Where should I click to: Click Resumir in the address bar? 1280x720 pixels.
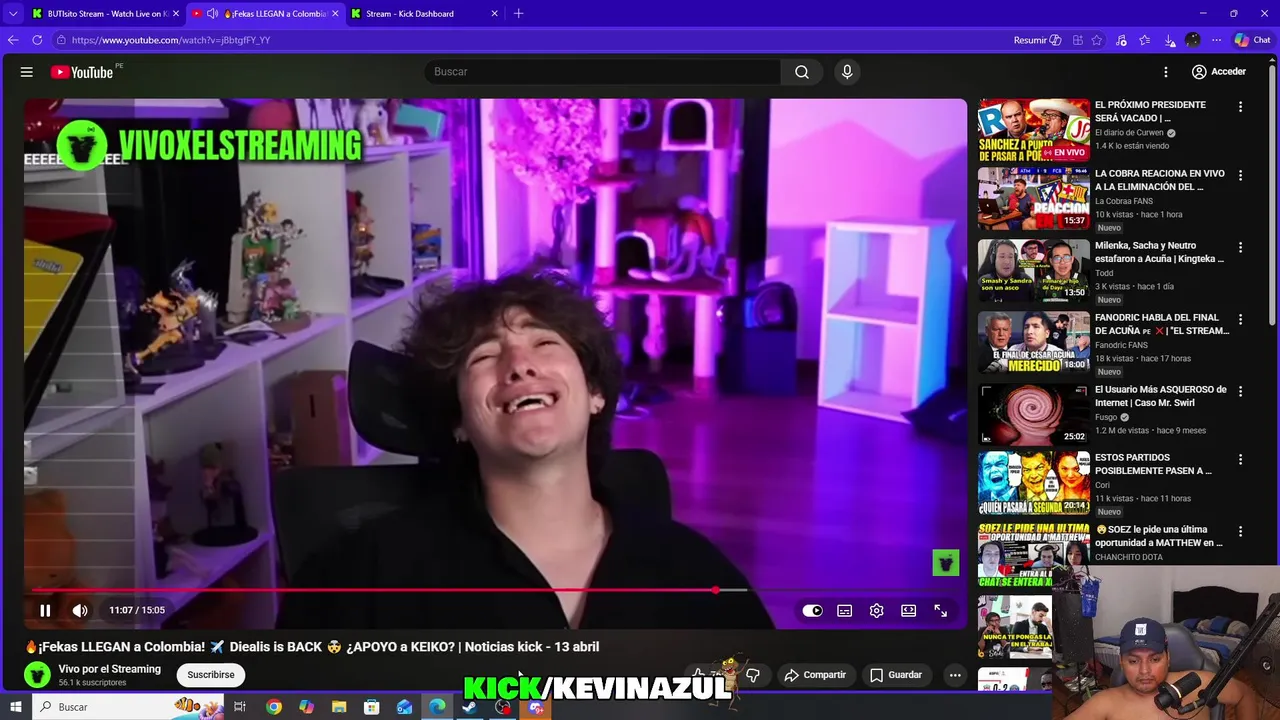pyautogui.click(x=1037, y=40)
